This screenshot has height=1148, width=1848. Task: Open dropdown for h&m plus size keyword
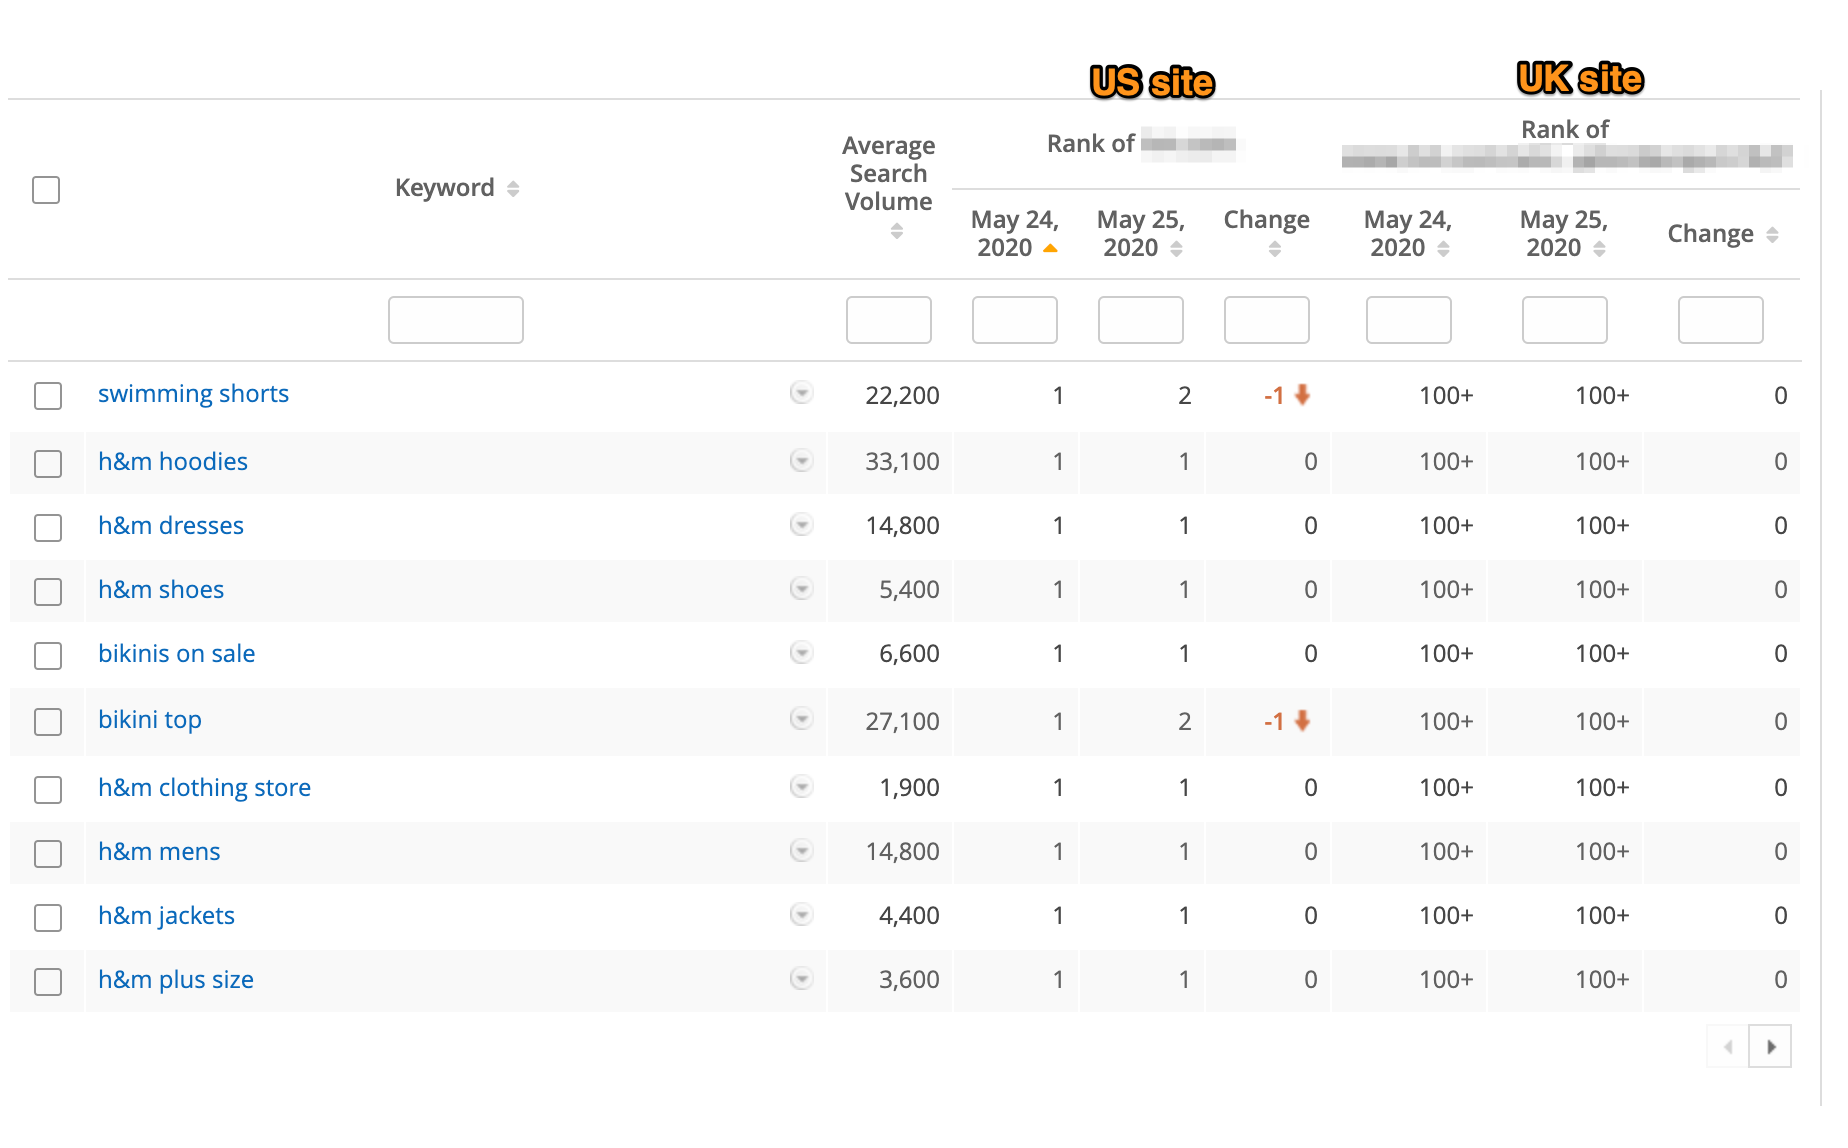point(801,978)
